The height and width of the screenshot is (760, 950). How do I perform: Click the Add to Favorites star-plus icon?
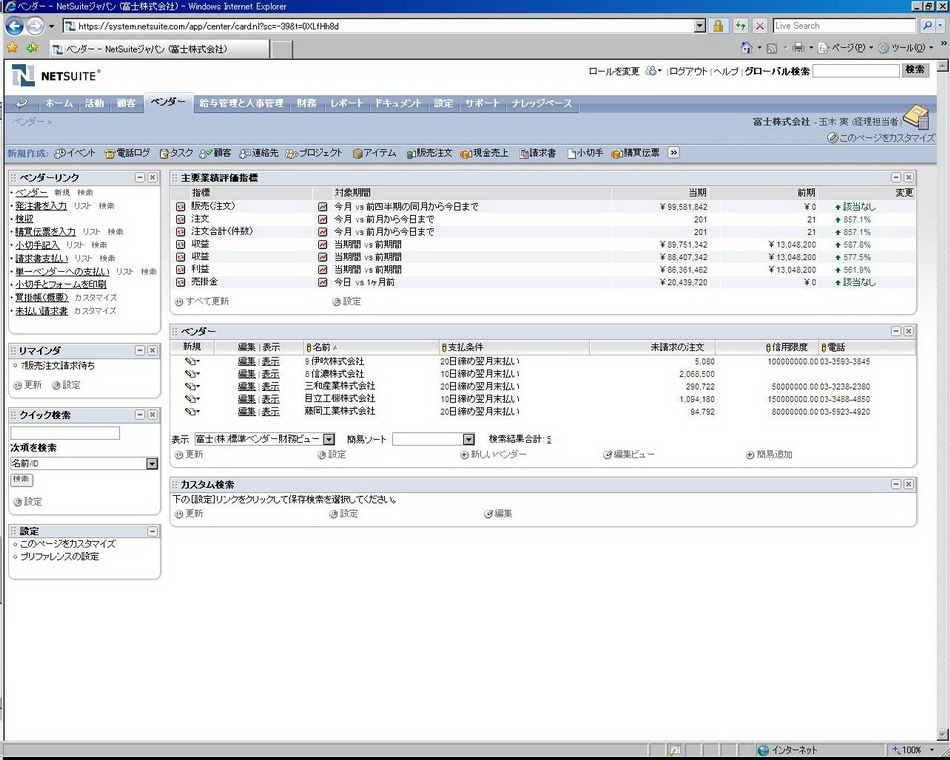click(x=32, y=47)
